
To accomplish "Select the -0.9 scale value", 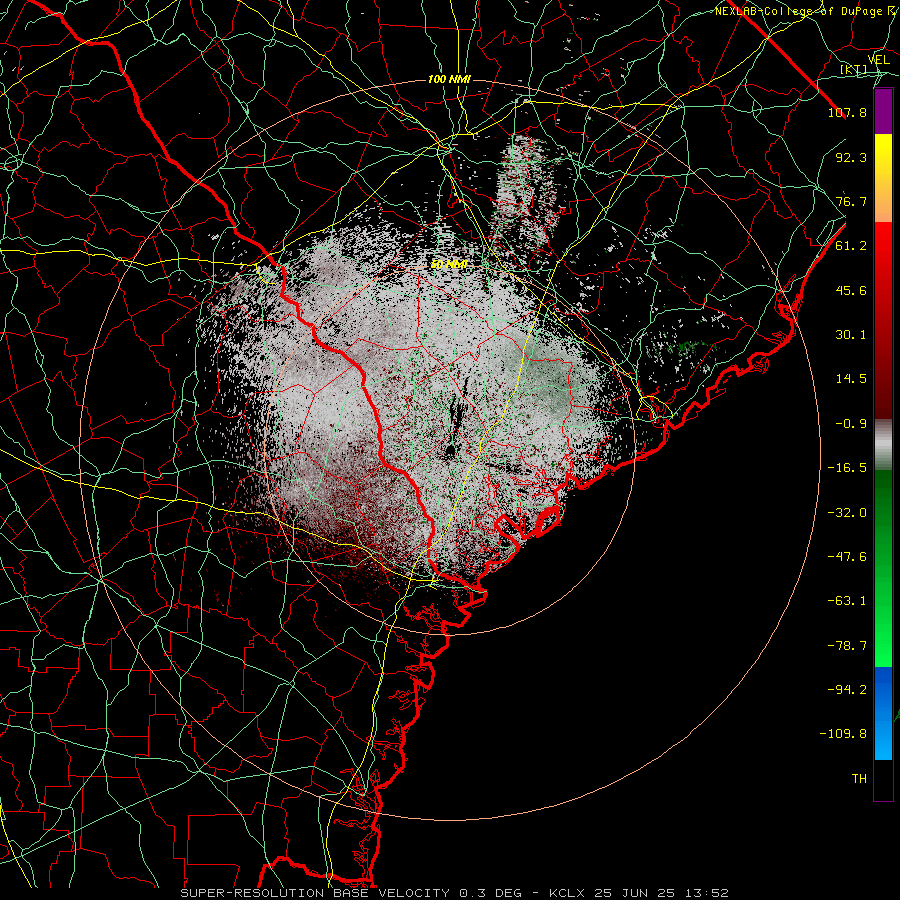I will click(x=851, y=424).
